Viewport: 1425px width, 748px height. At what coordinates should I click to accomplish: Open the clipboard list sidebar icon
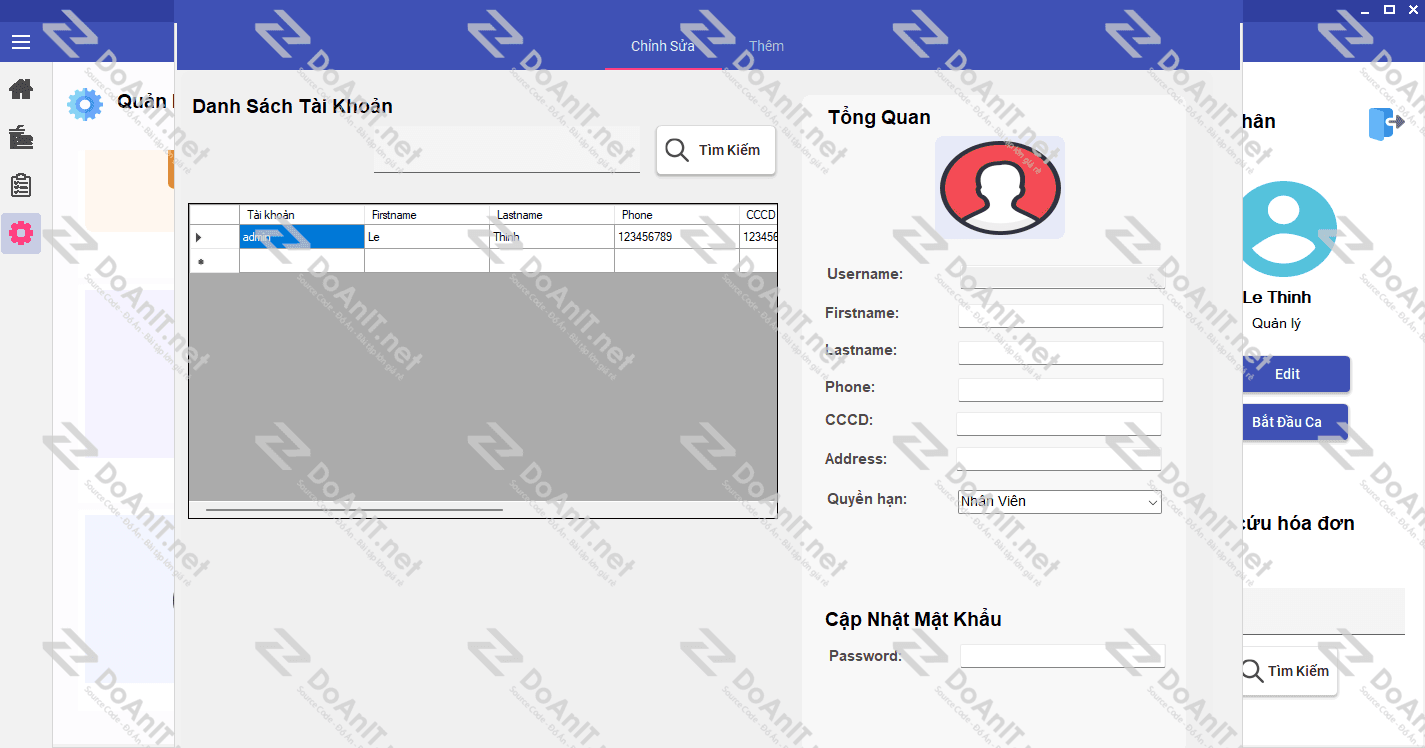point(21,185)
